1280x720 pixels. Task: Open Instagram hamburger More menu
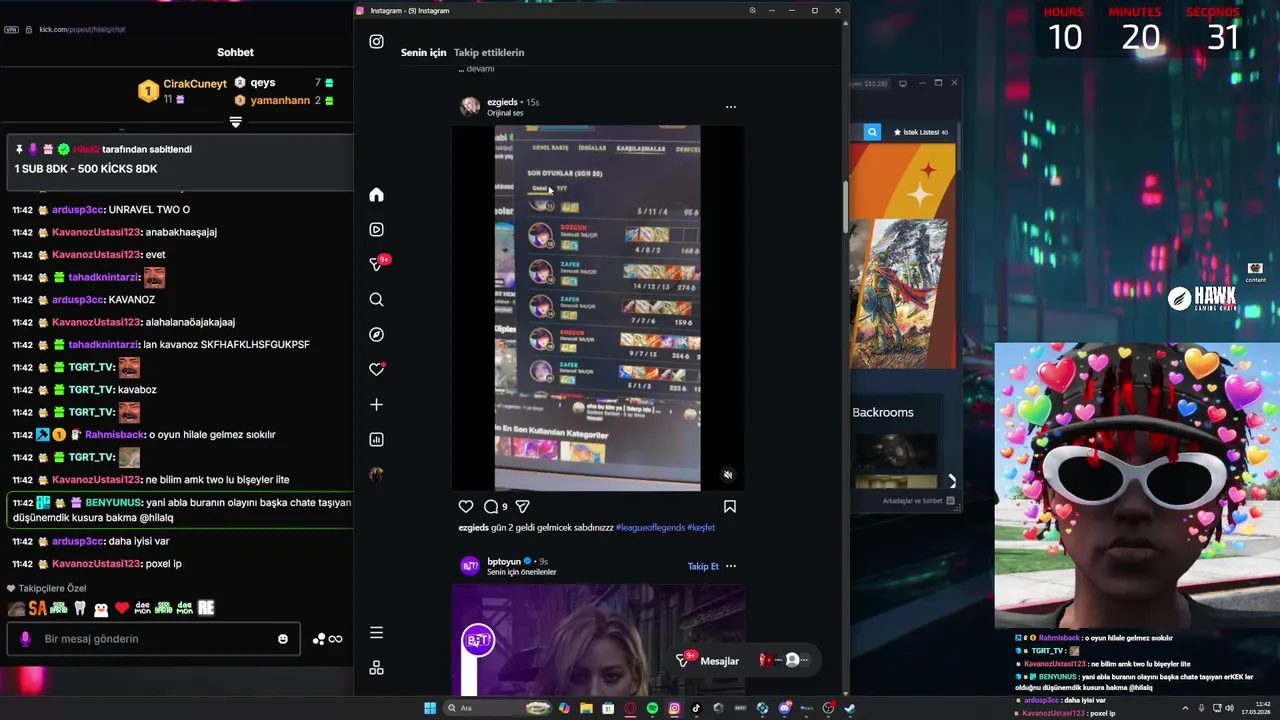point(376,632)
